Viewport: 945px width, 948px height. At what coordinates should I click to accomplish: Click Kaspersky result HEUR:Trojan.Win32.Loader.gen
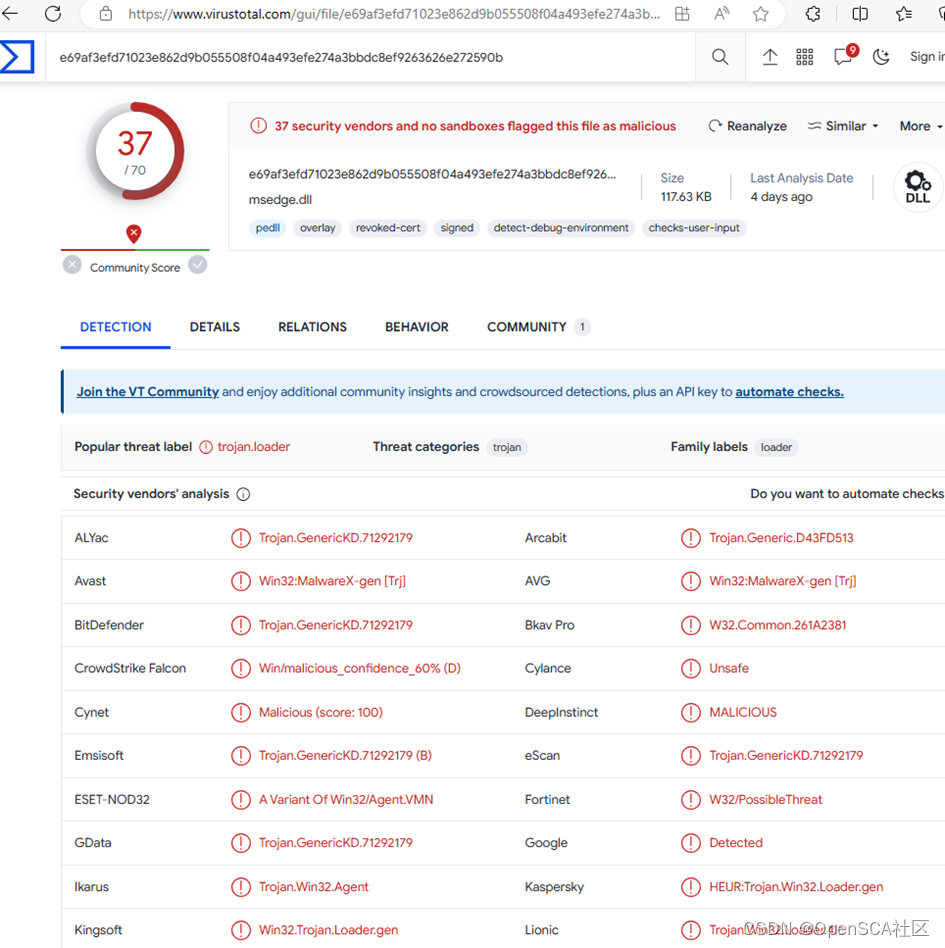796,887
